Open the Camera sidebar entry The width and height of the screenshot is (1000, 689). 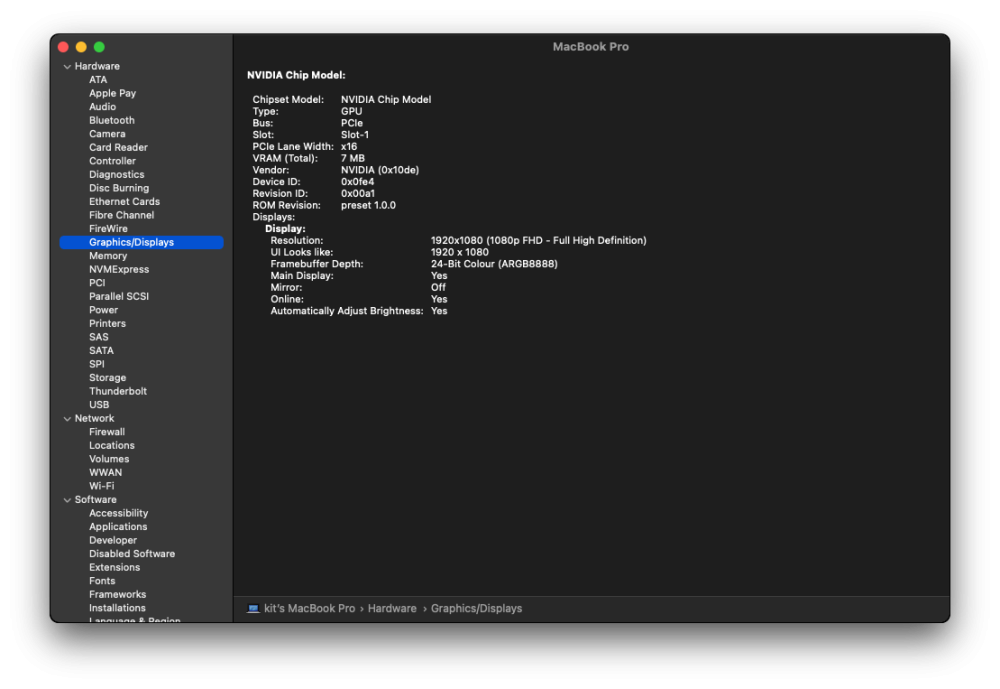pyautogui.click(x=107, y=134)
